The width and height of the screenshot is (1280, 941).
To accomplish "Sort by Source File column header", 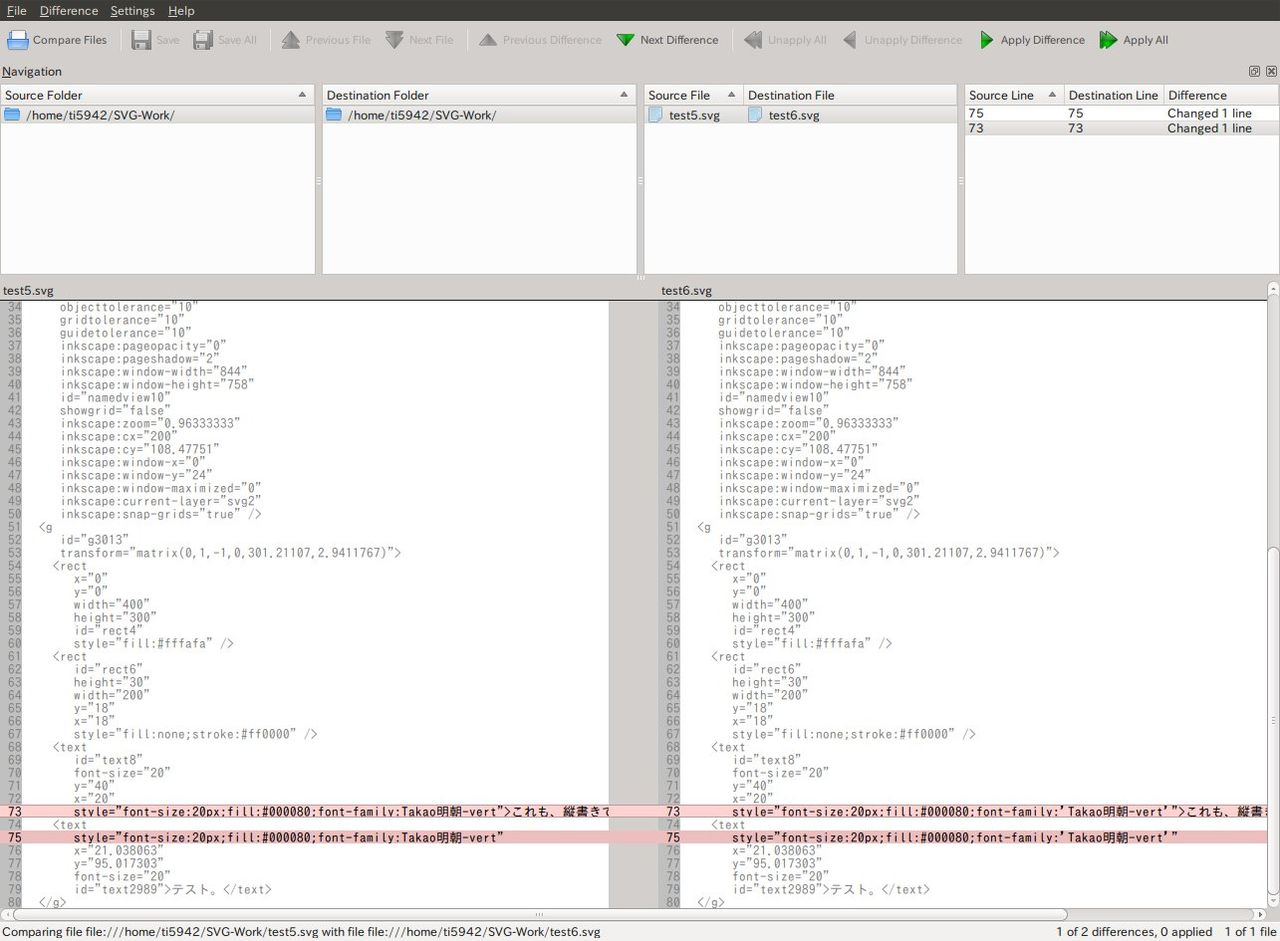I will pos(693,95).
